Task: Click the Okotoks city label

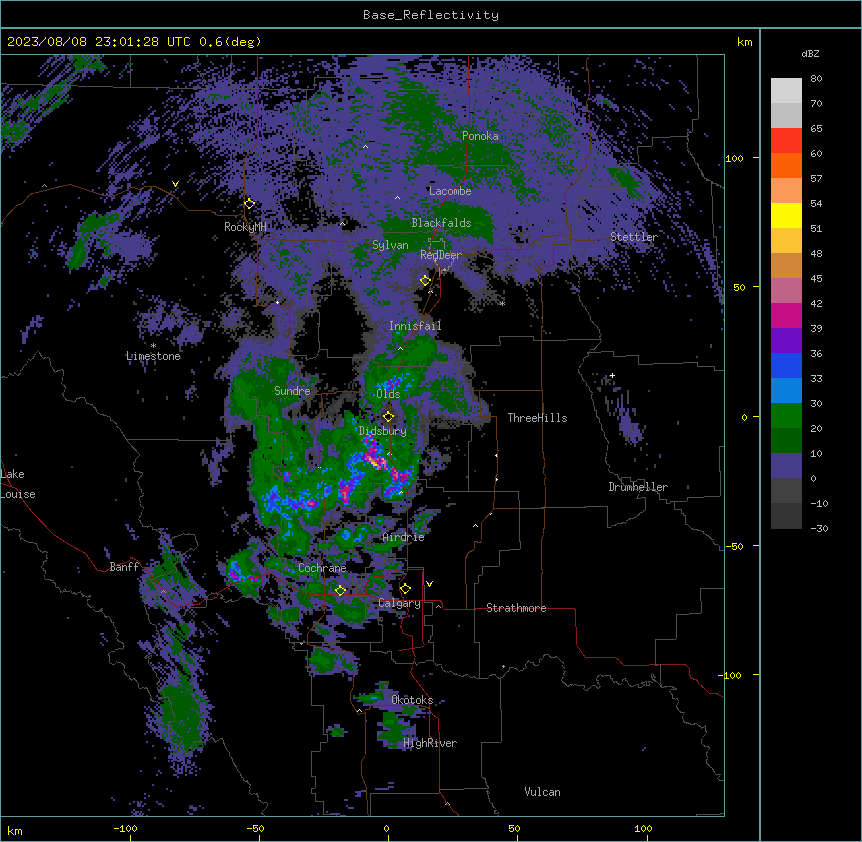Action: click(412, 700)
